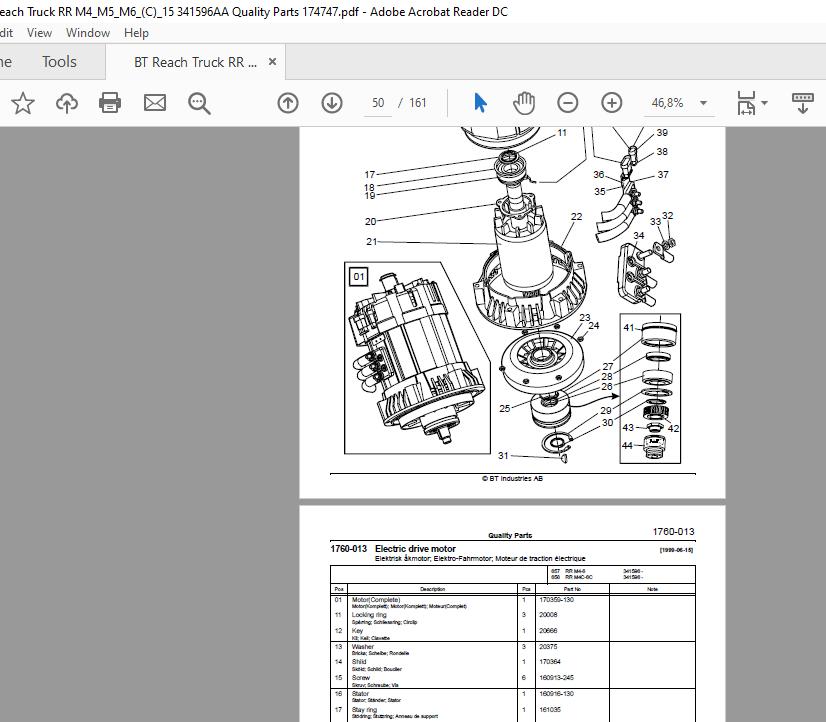Click the page number field showing 50
Screen dimensions: 826x722
tap(378, 103)
